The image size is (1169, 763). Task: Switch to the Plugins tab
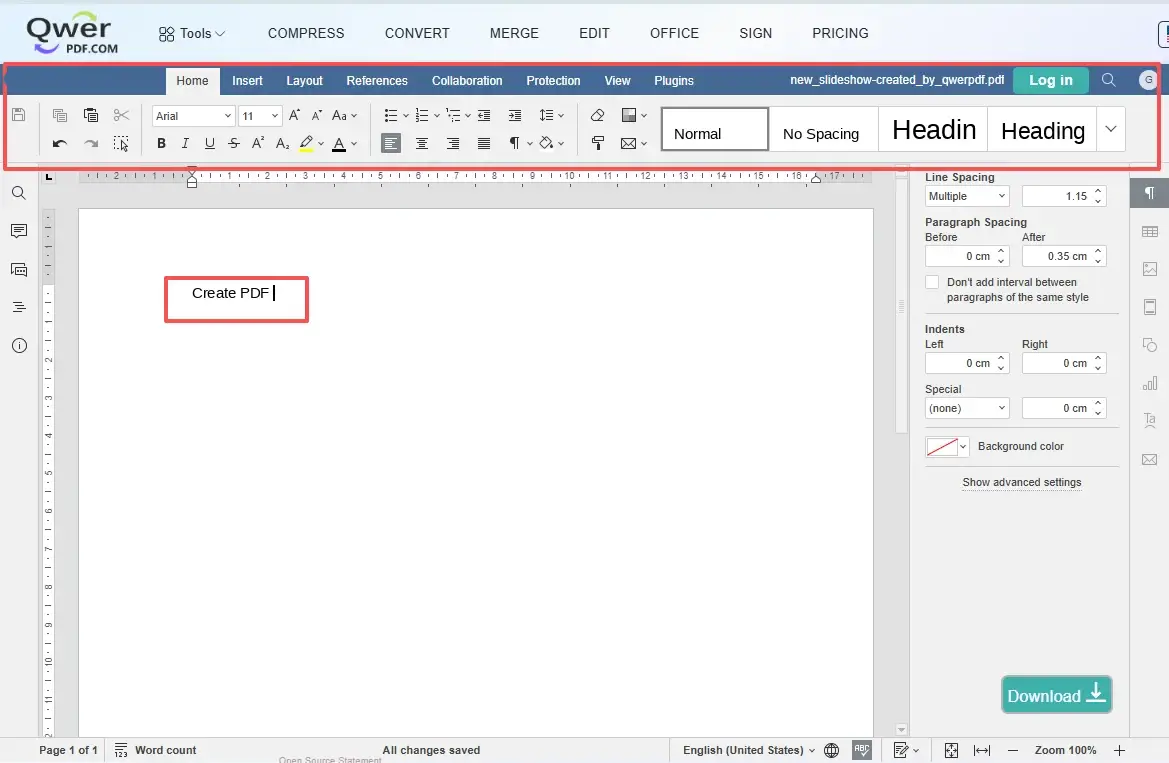click(x=674, y=81)
